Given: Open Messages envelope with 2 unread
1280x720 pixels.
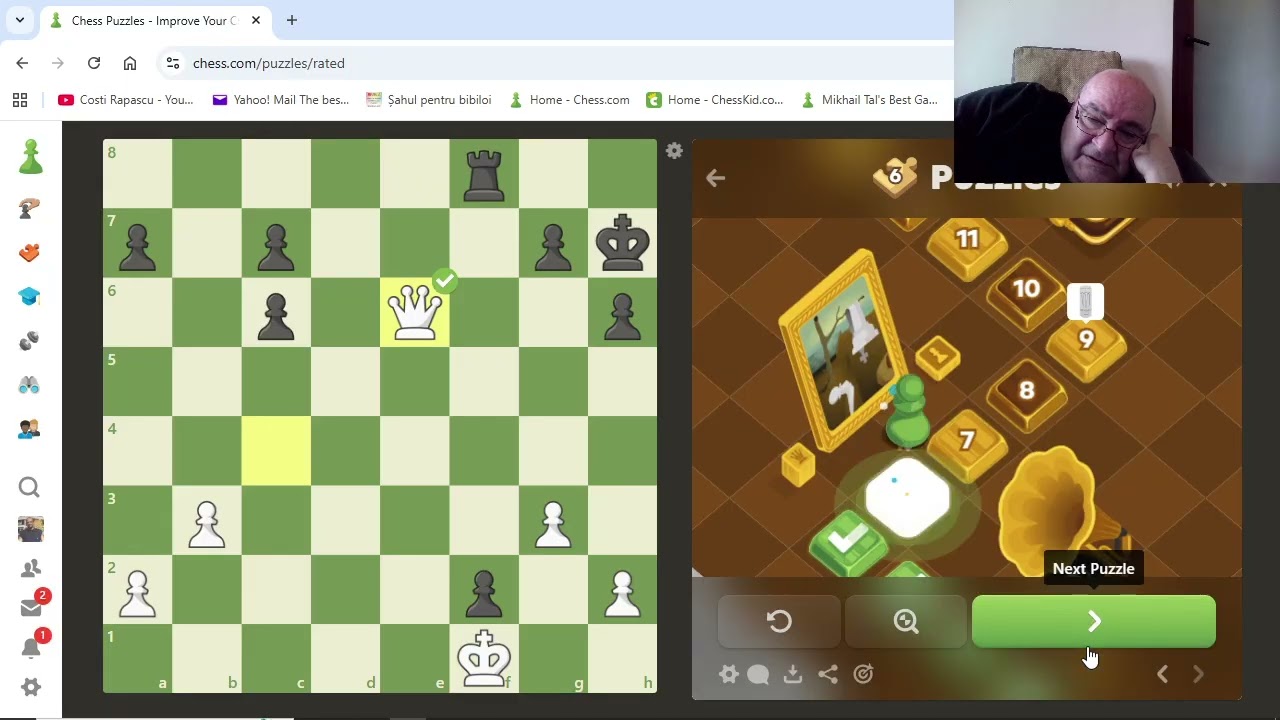Looking at the screenshot, I should (31, 607).
